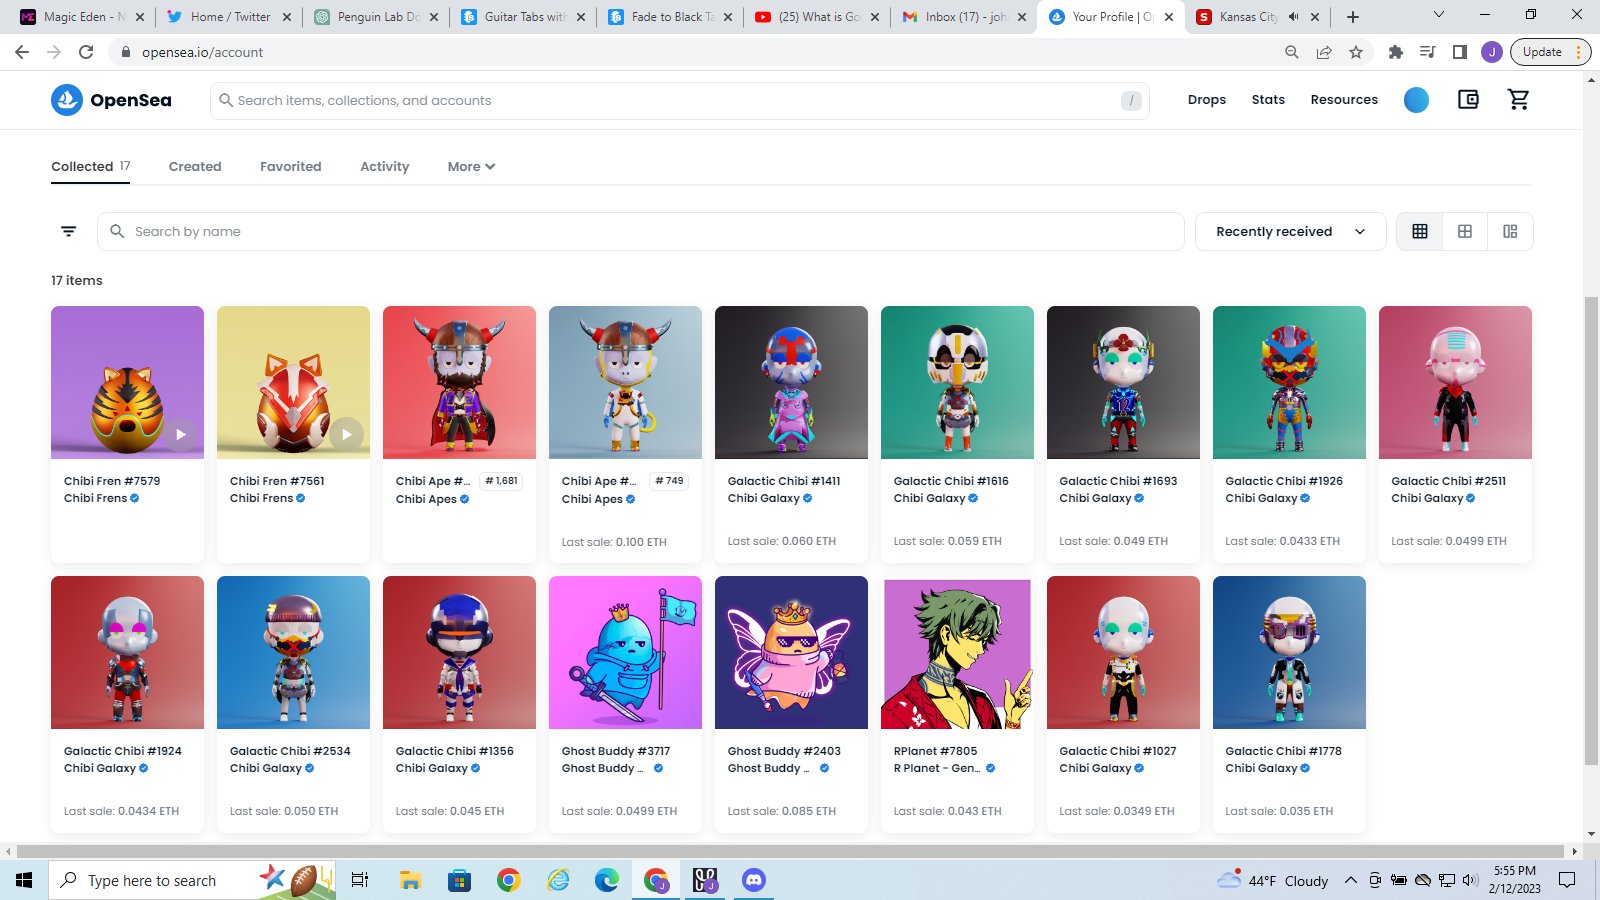Open the Chrome Update menu

[1550, 52]
